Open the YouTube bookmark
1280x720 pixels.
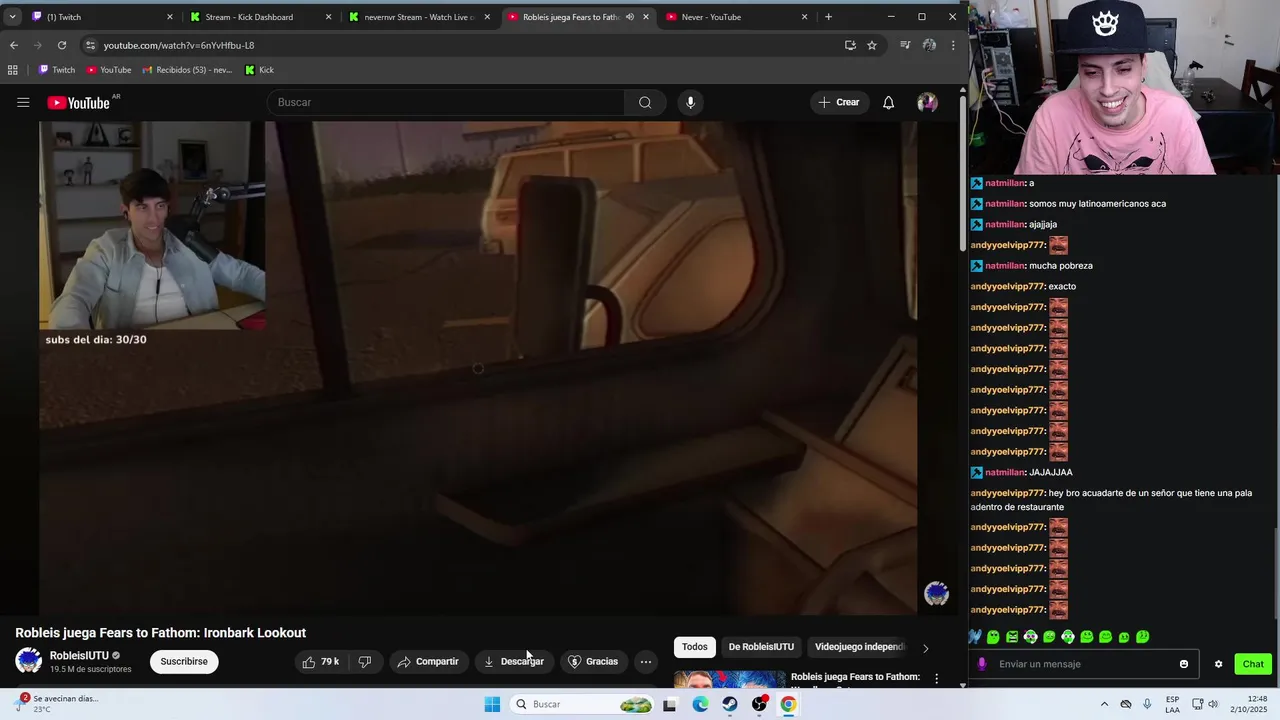[x=109, y=70]
